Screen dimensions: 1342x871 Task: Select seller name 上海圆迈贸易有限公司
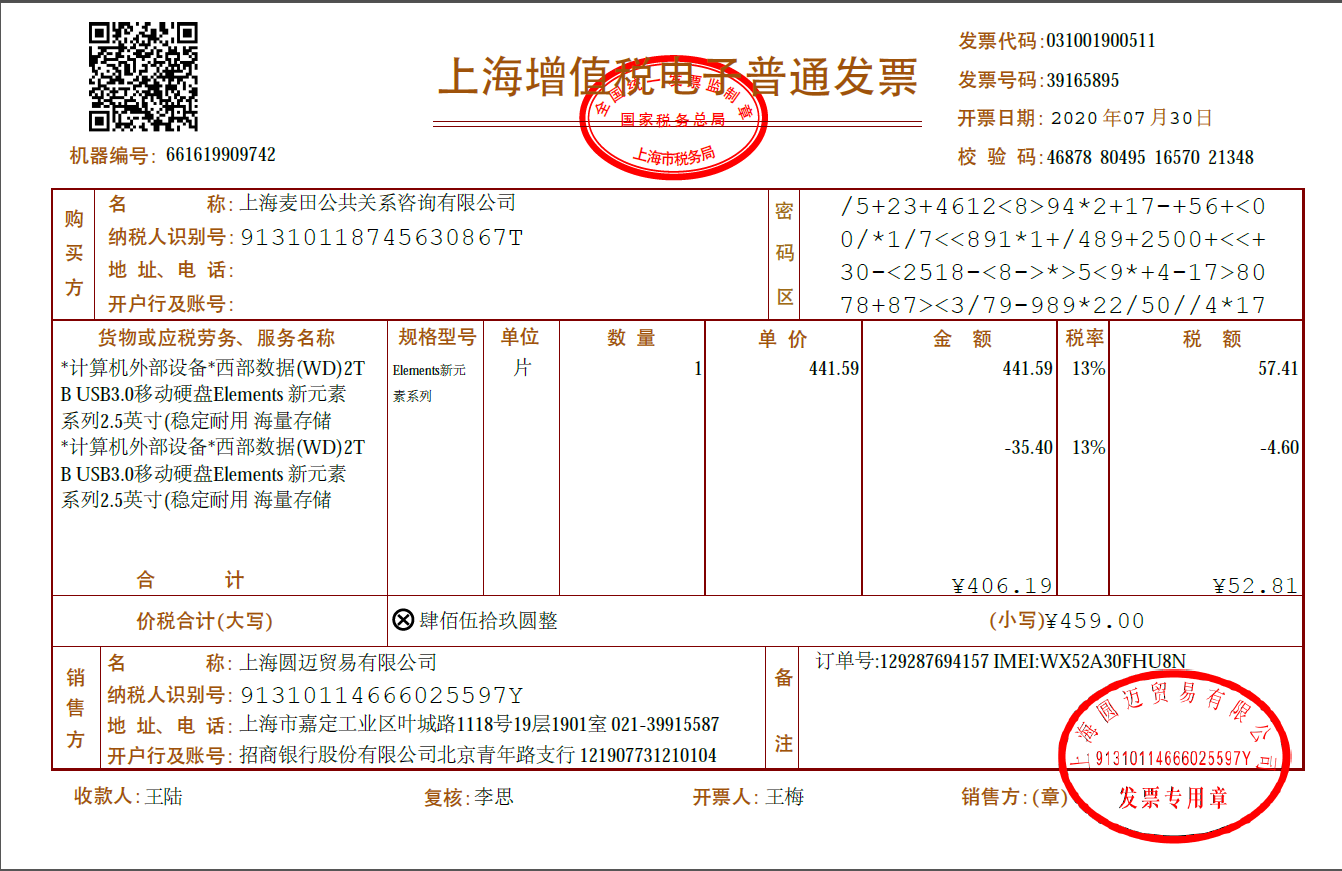[x=338, y=663]
